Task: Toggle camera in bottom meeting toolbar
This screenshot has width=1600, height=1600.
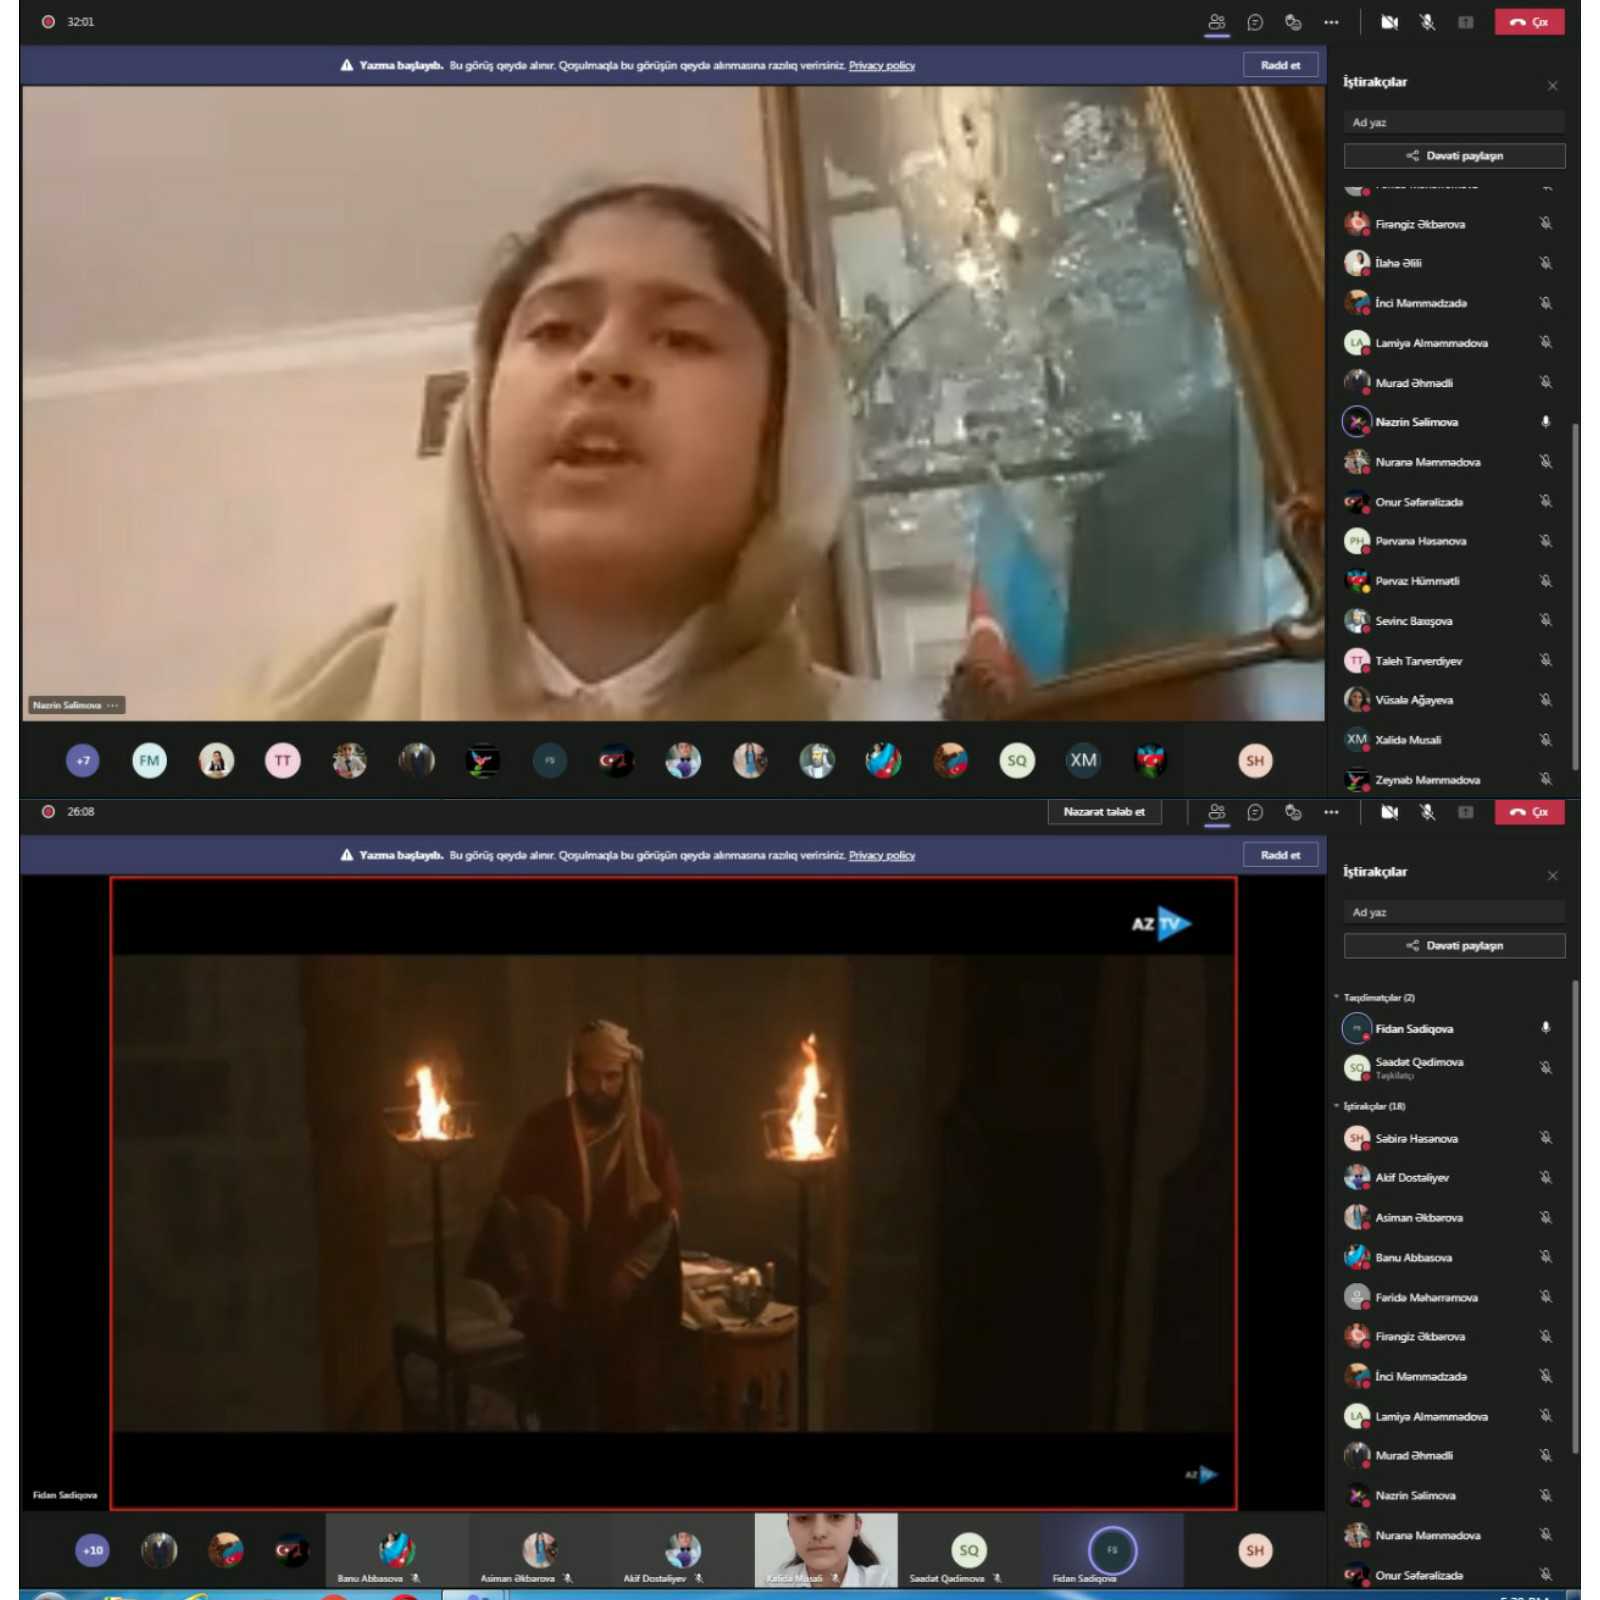Action: pos(1389,812)
